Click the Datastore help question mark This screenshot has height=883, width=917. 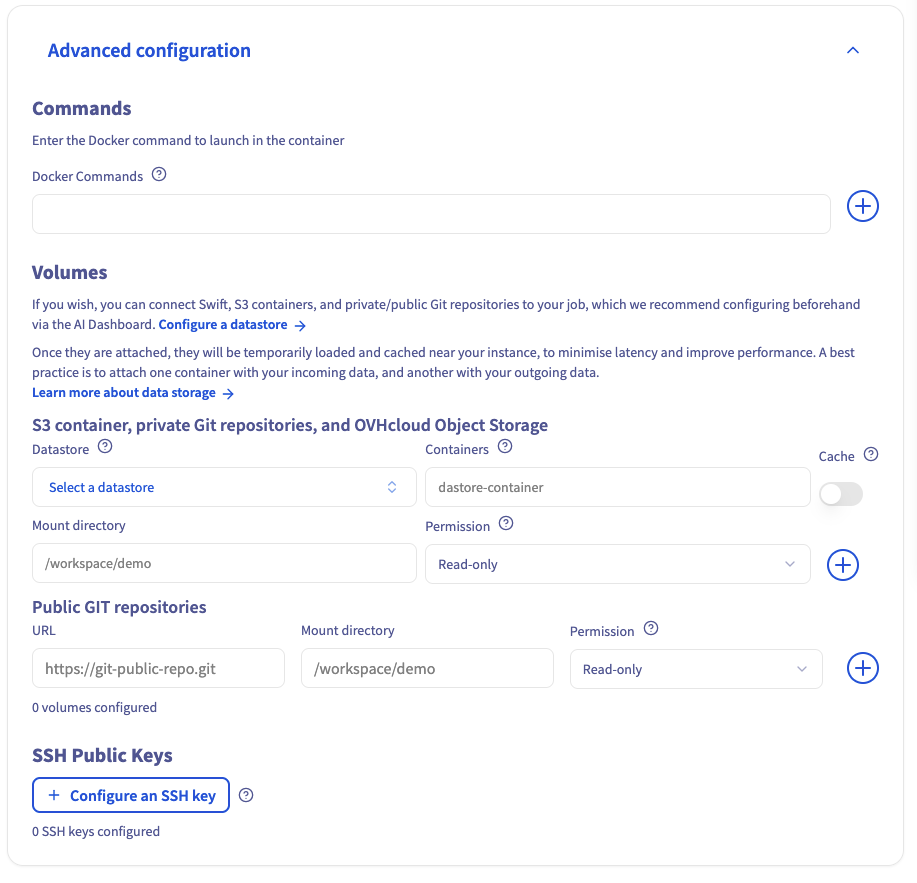click(x=106, y=447)
